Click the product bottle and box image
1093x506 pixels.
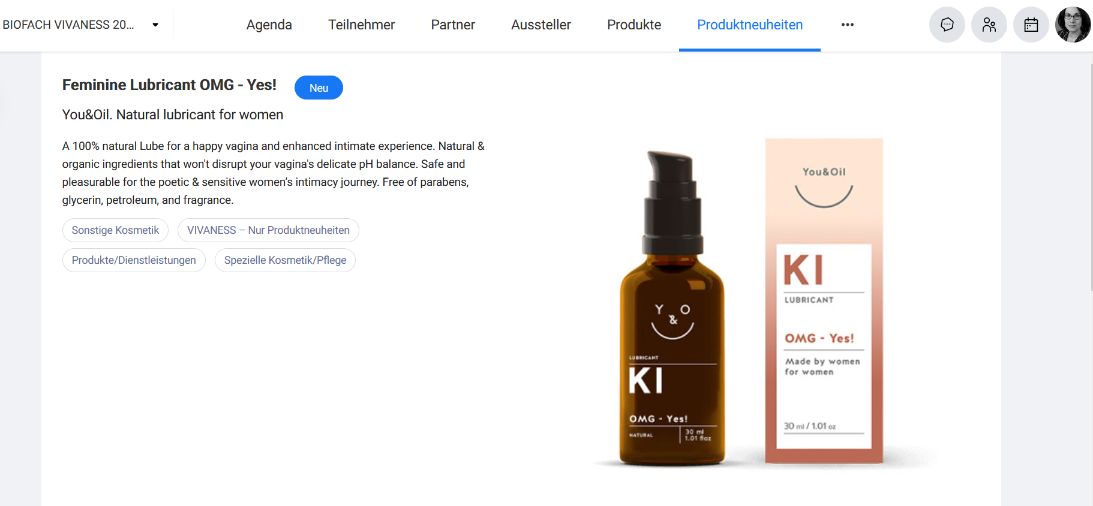pyautogui.click(x=753, y=302)
